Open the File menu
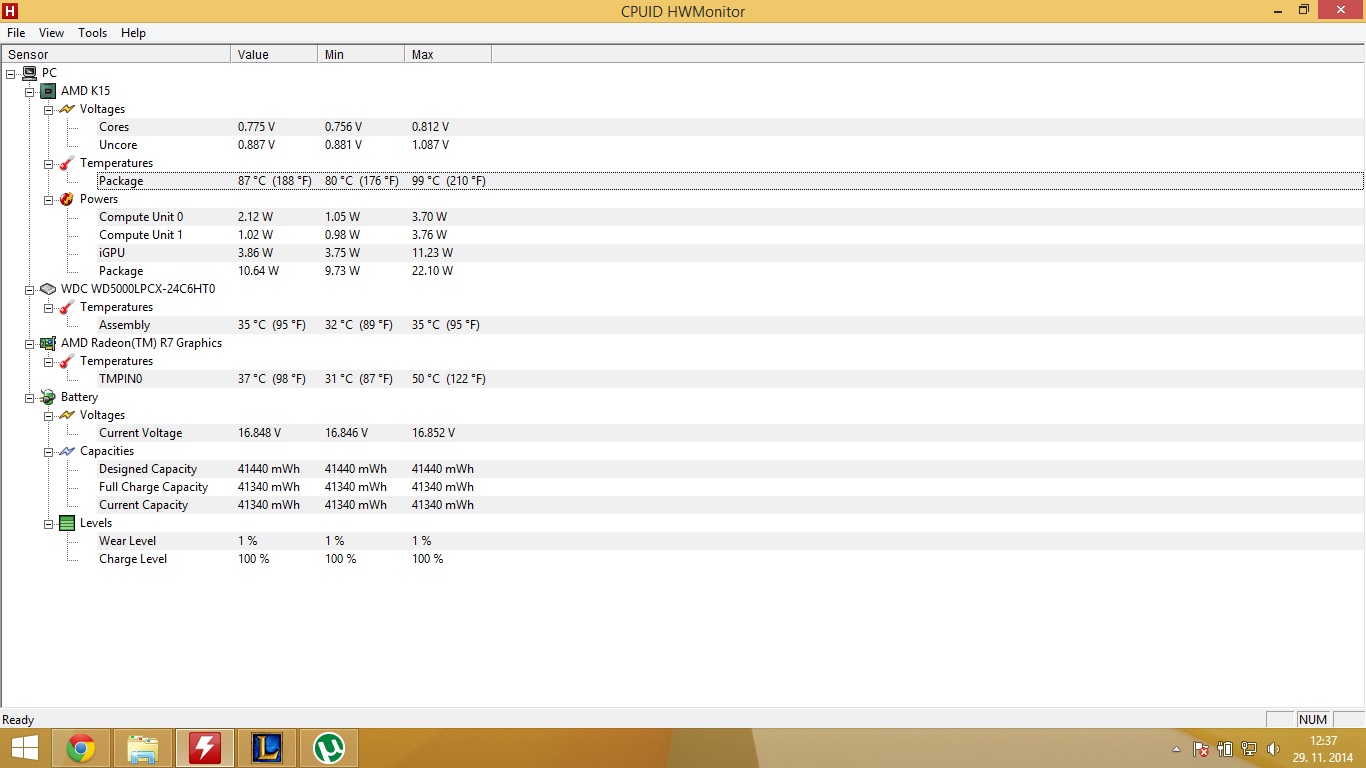Viewport: 1366px width, 768px height. click(16, 33)
